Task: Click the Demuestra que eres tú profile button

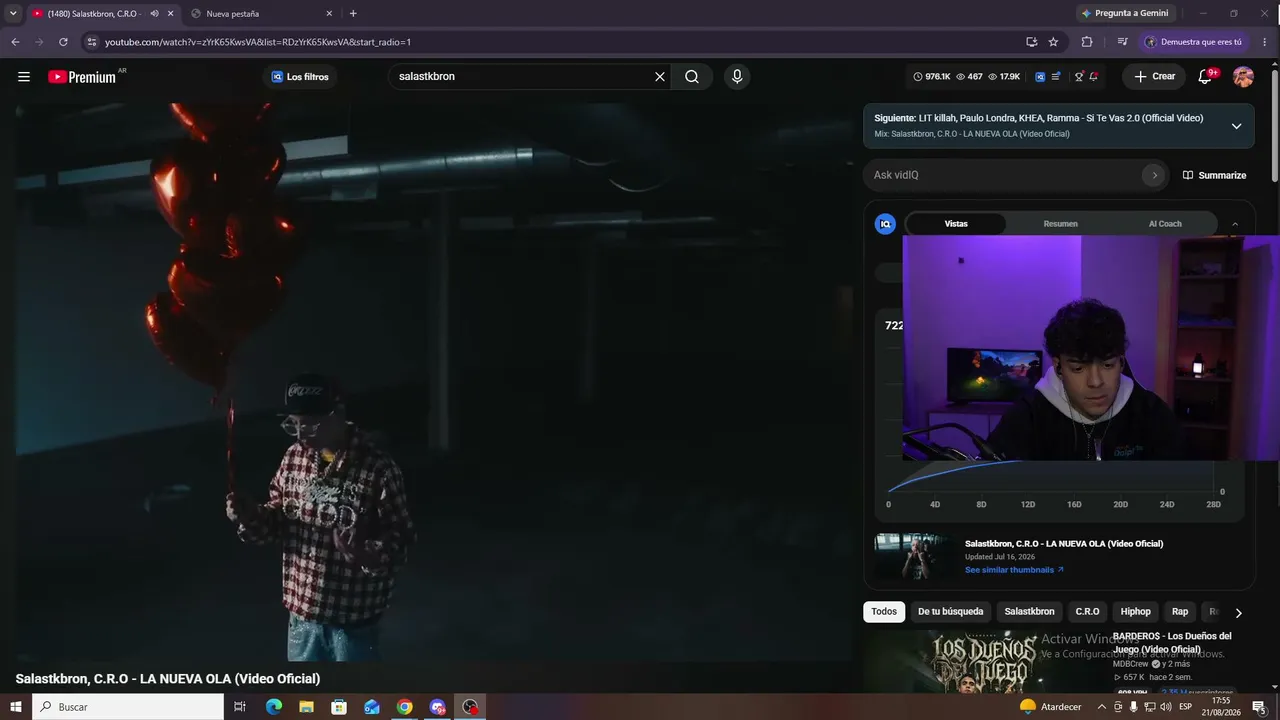Action: [x=1194, y=42]
